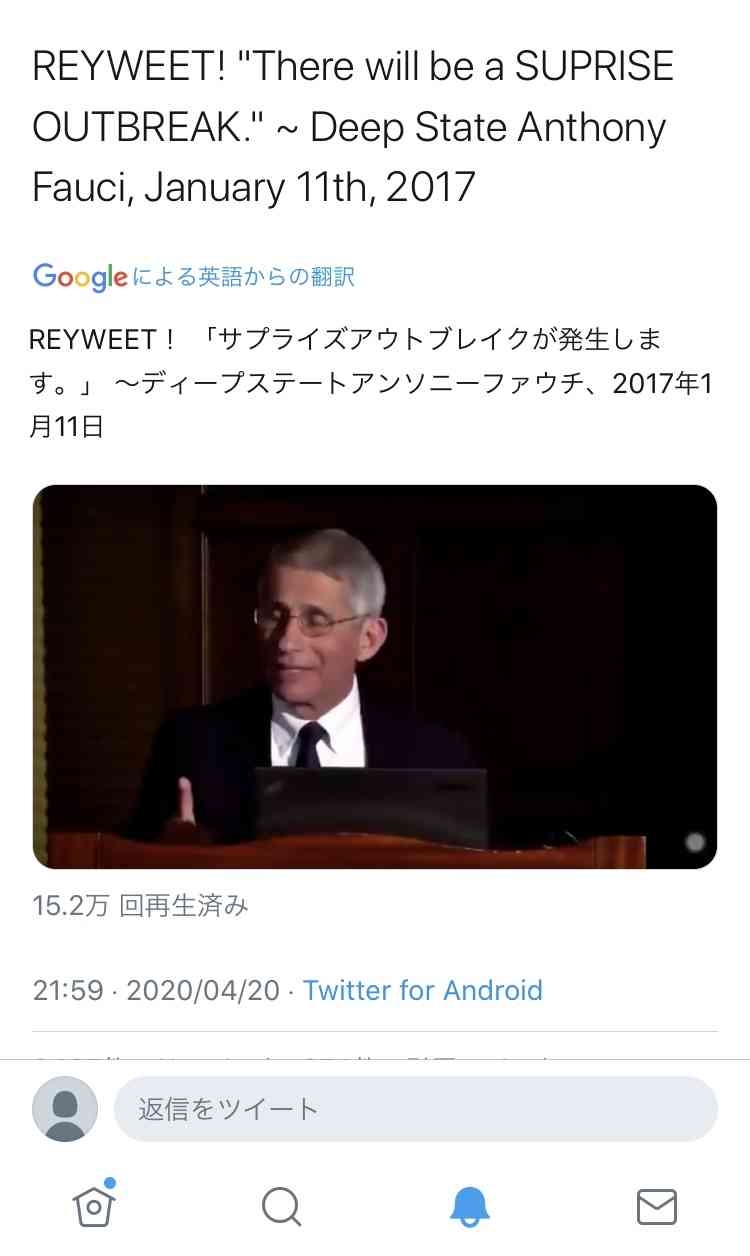
Task: Play the Anthony Fauci video
Action: tap(375, 677)
